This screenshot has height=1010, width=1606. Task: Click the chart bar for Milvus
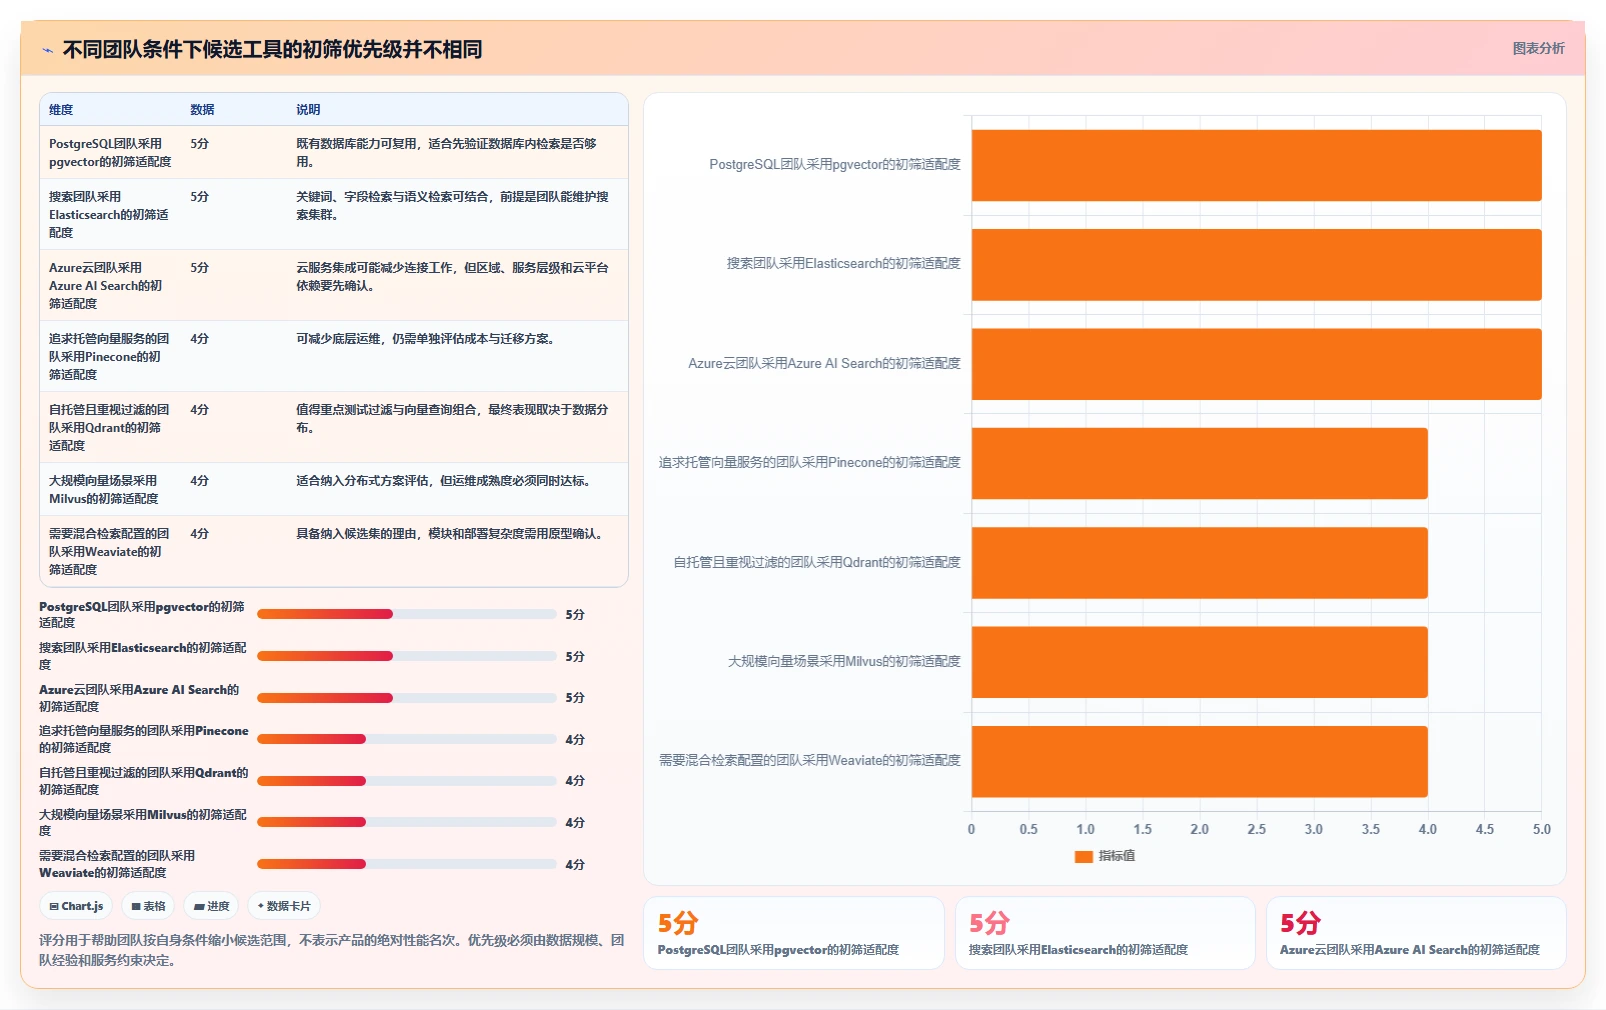coord(1199,662)
